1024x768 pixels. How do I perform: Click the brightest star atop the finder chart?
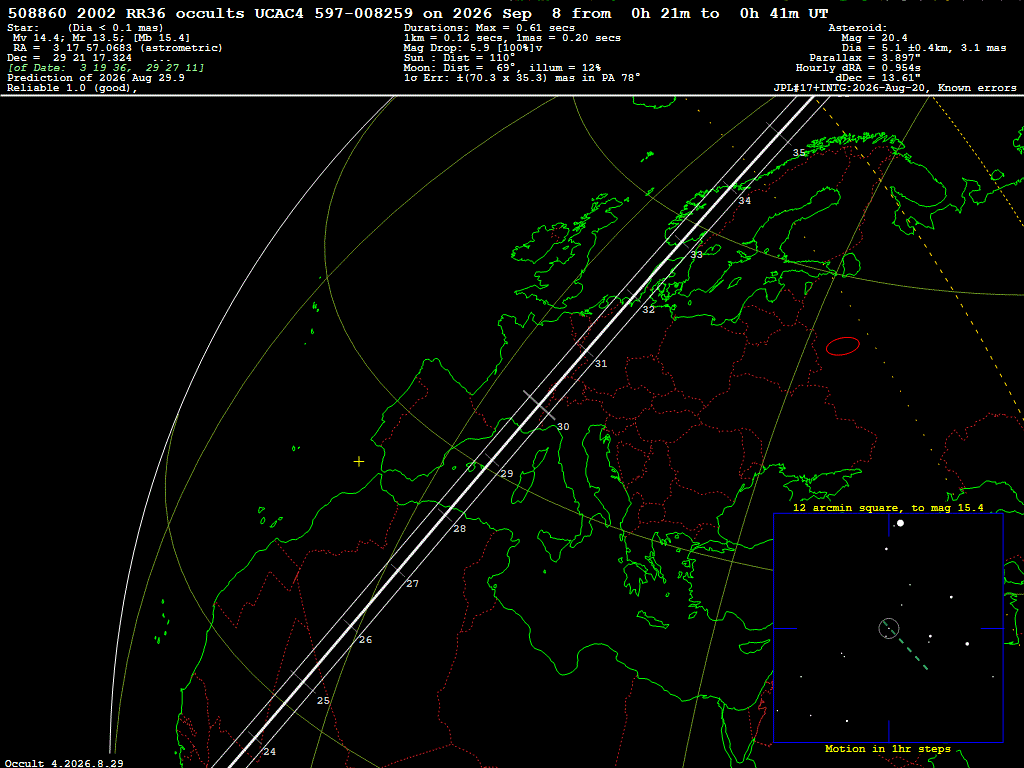pos(901,523)
